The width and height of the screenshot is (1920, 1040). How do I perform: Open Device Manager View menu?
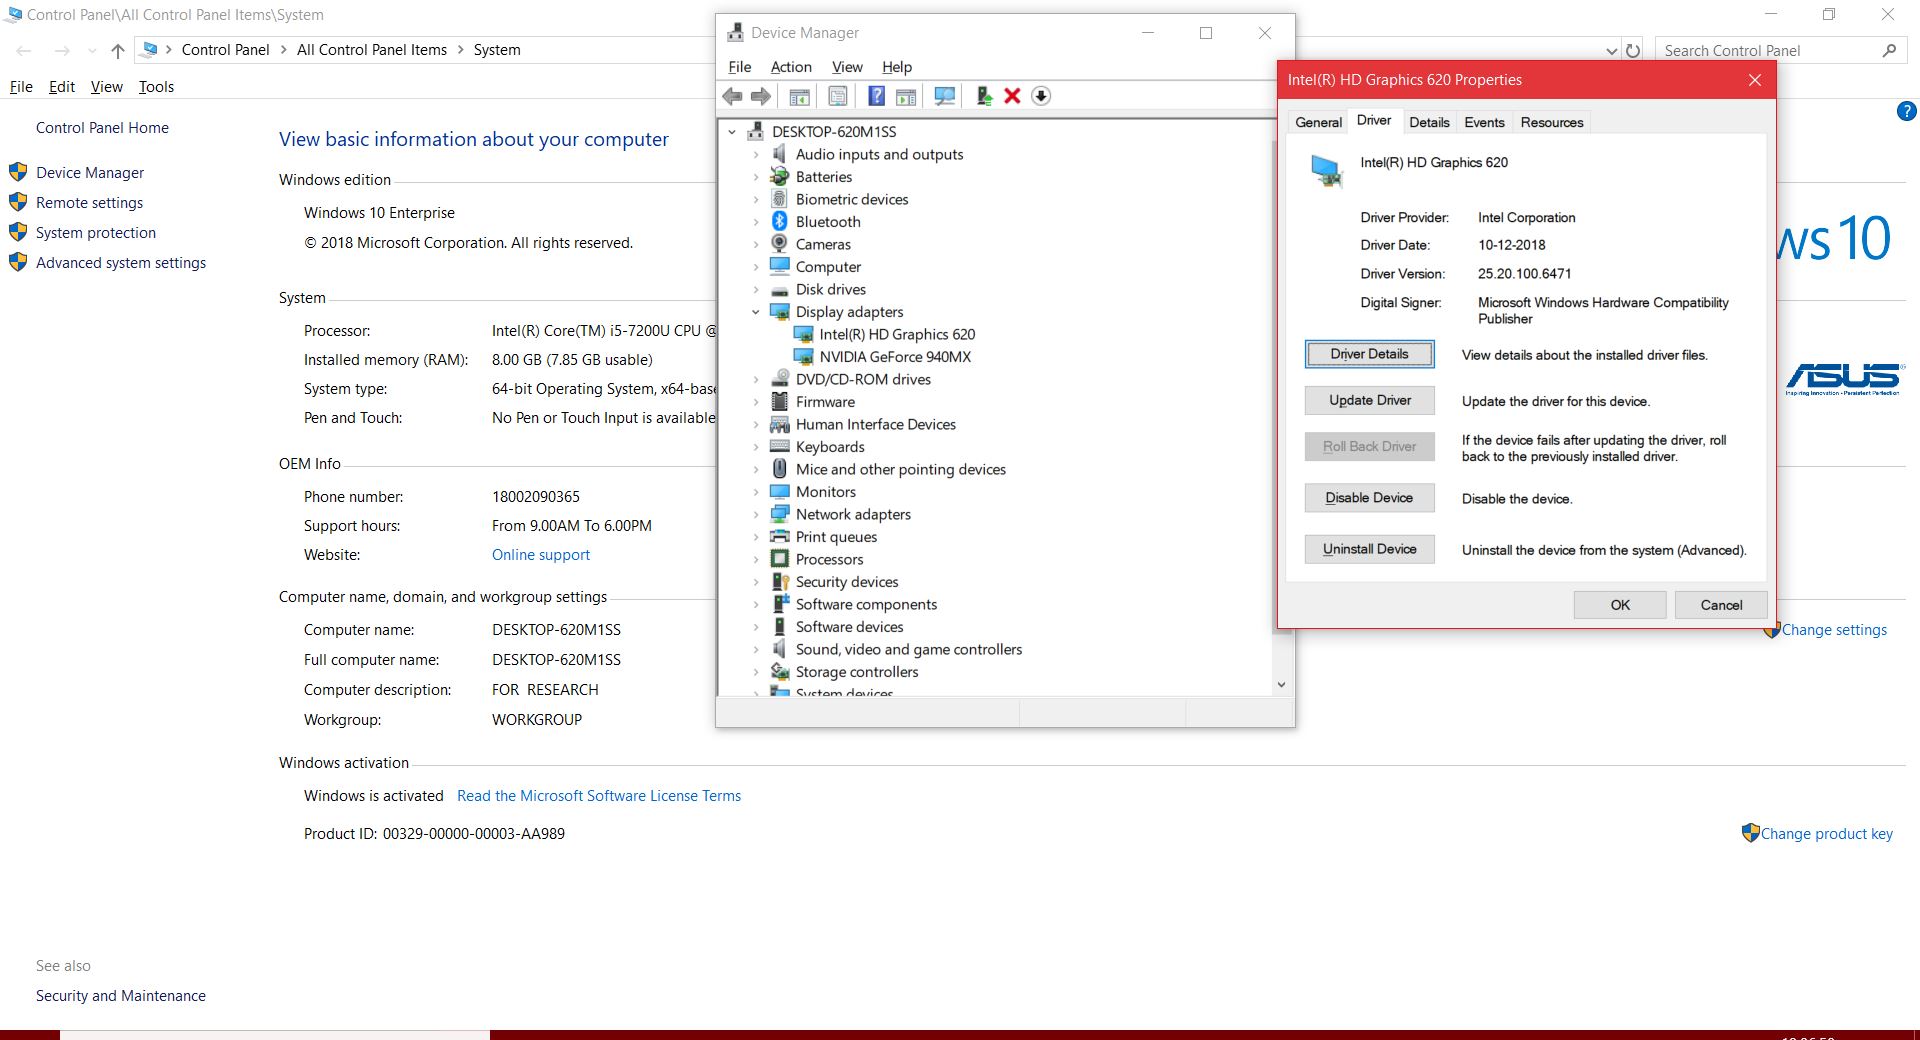(x=847, y=67)
